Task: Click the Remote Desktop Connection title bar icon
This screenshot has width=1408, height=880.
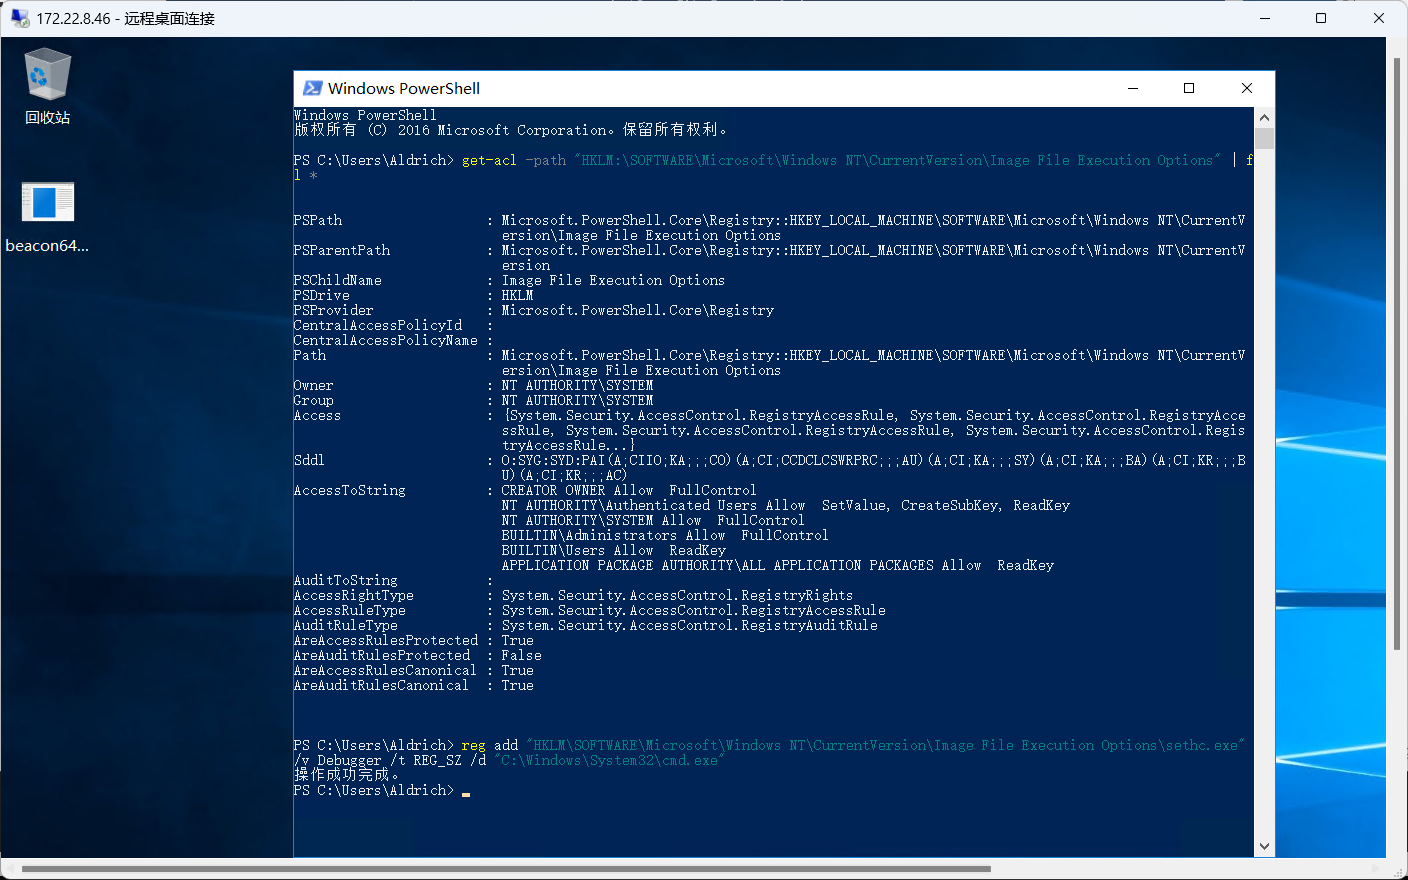Action: click(x=20, y=18)
